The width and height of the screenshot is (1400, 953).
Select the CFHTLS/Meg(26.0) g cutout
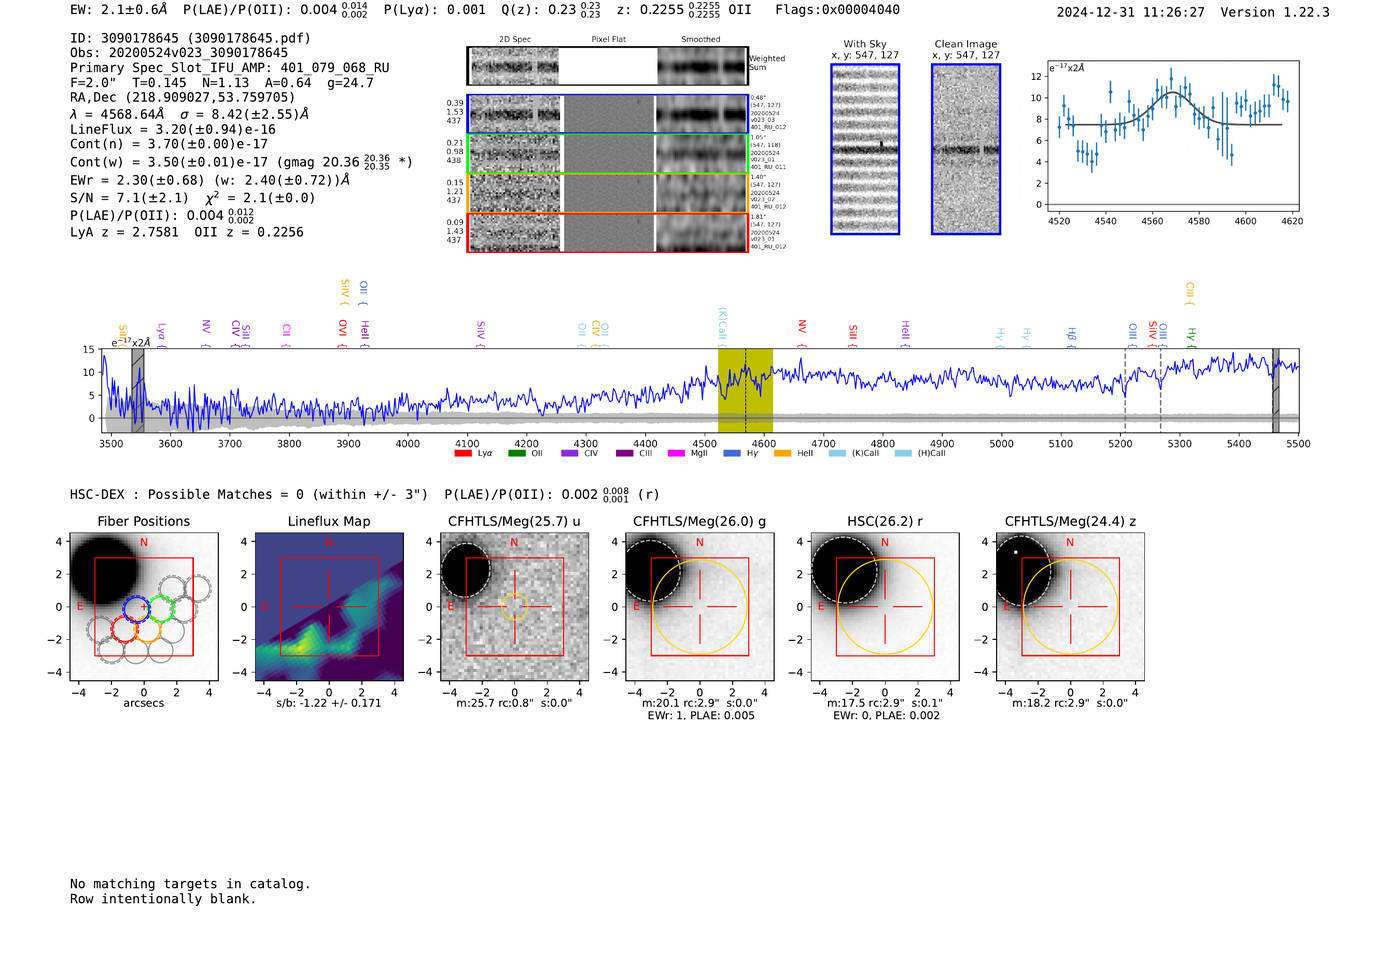[x=699, y=607]
